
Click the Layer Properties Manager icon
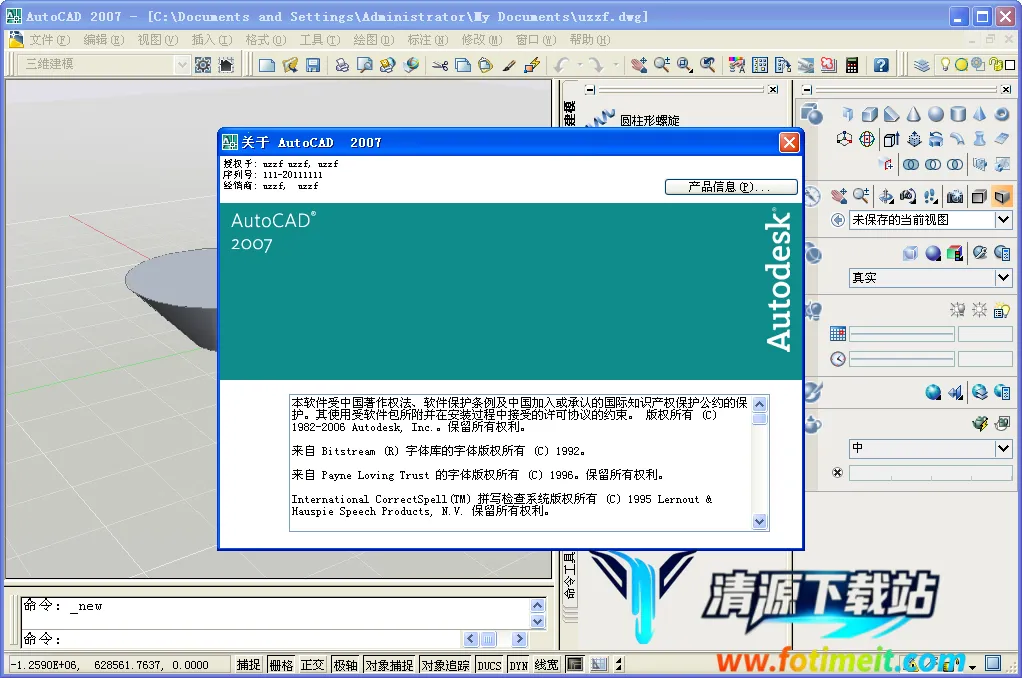point(922,65)
